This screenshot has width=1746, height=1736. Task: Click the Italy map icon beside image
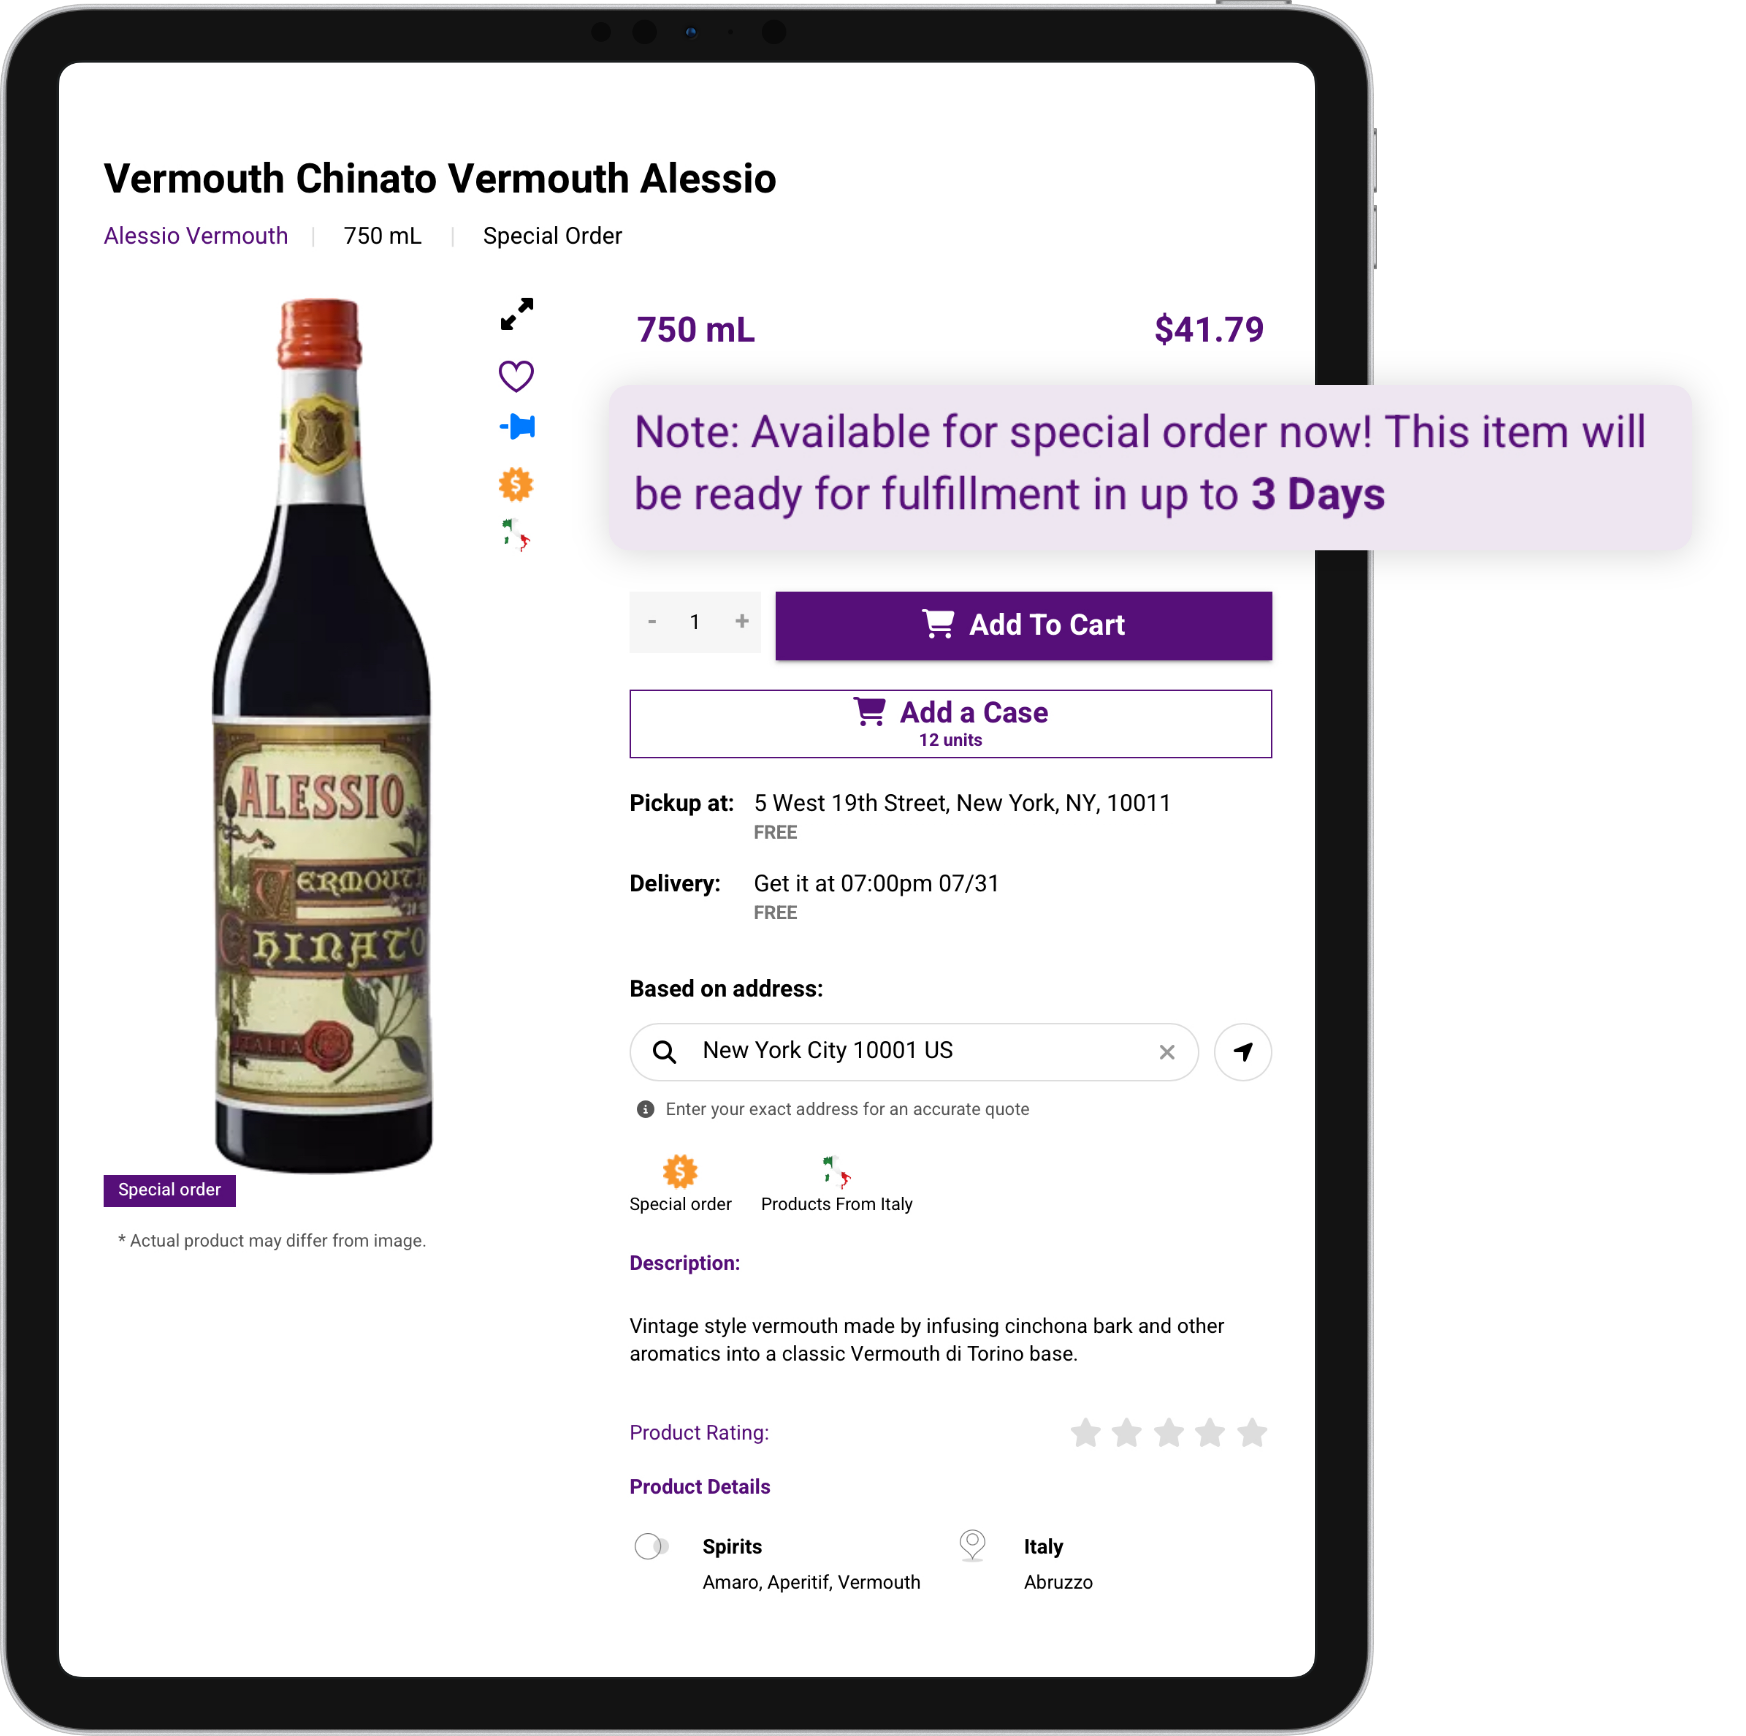point(516,535)
